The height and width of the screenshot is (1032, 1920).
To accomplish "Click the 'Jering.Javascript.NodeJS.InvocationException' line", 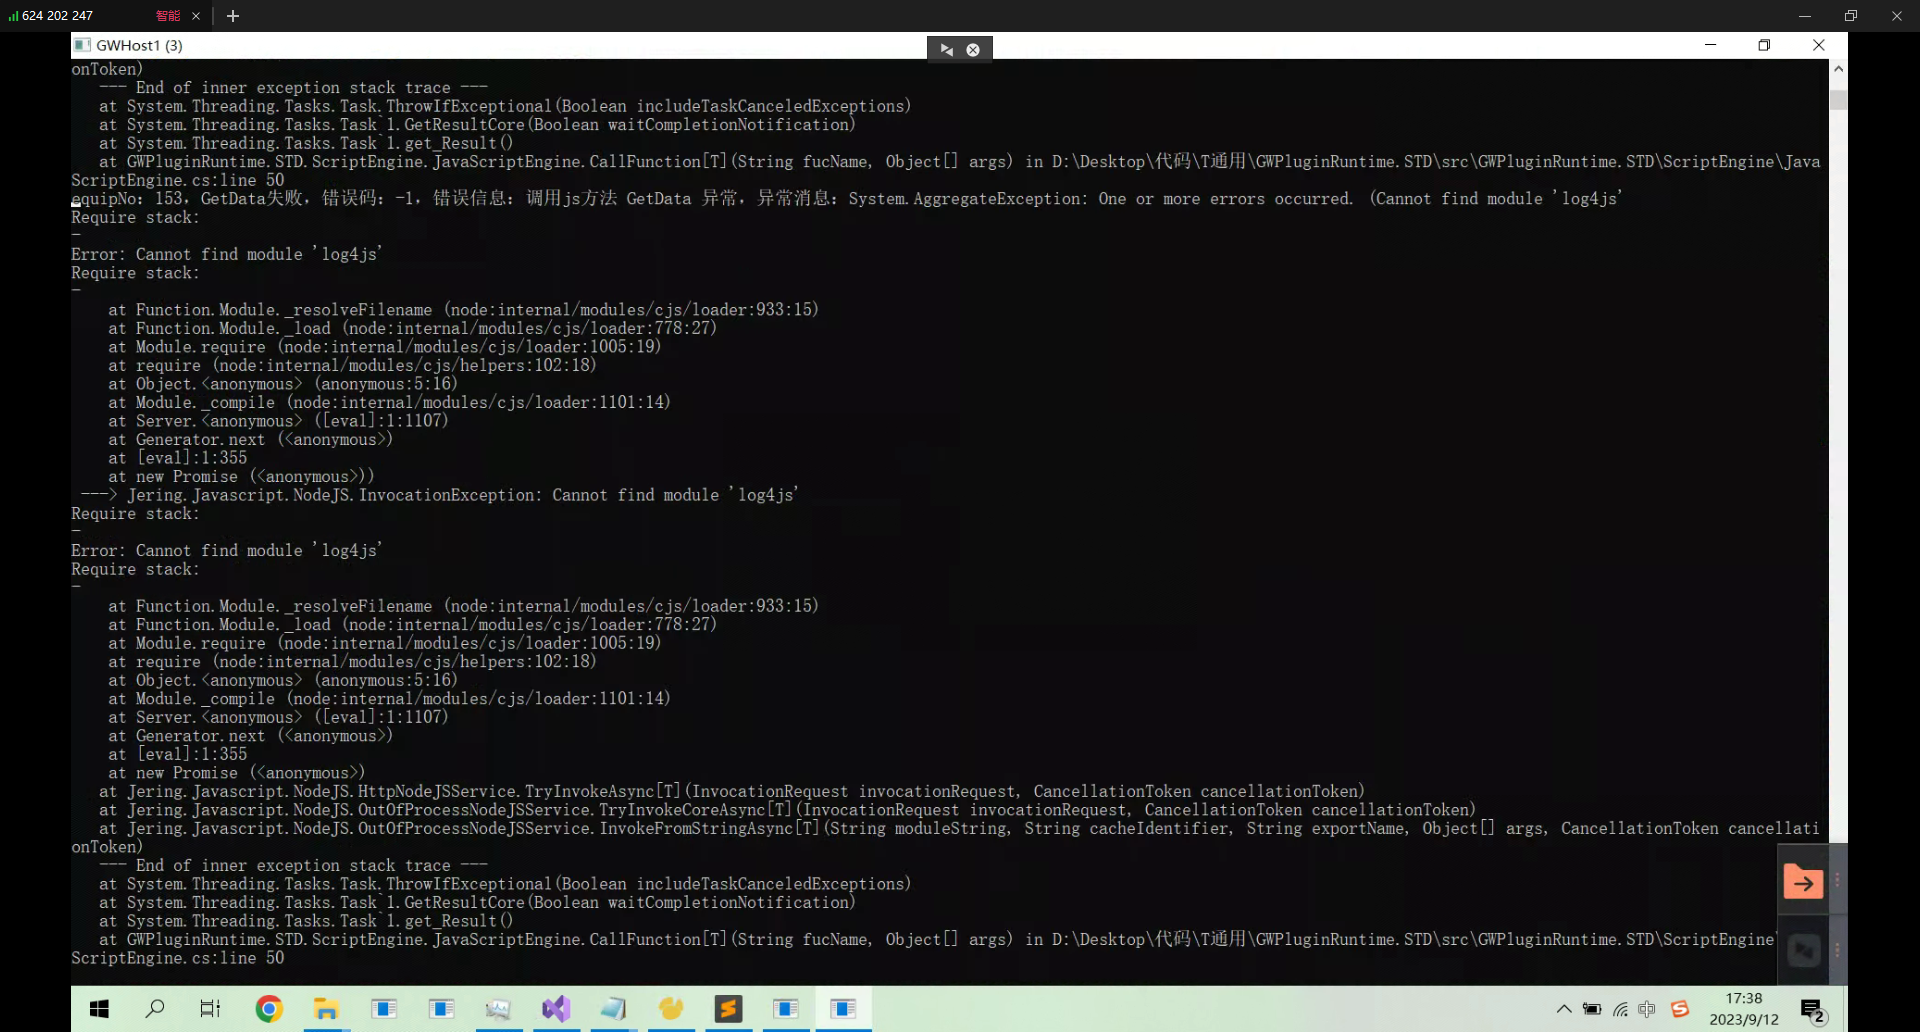I will click(439, 495).
